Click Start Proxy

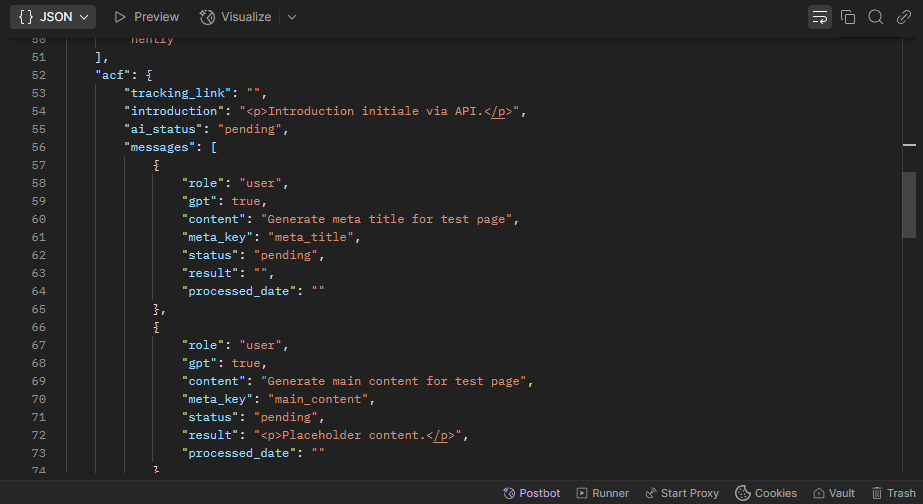tap(682, 493)
